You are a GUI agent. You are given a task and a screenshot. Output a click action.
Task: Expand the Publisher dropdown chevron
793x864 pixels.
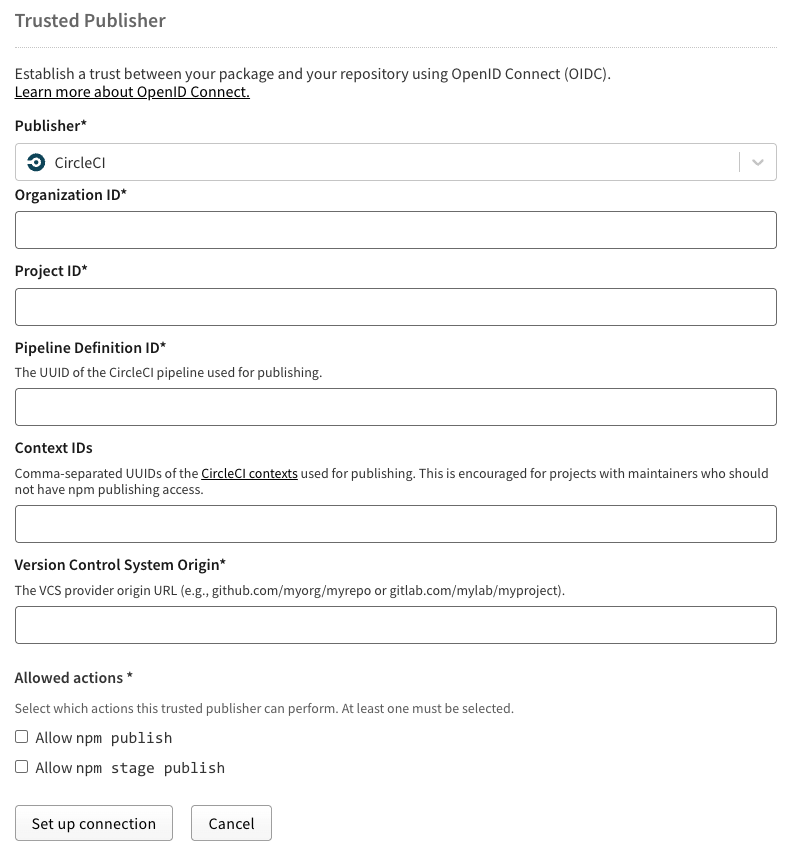coord(758,163)
